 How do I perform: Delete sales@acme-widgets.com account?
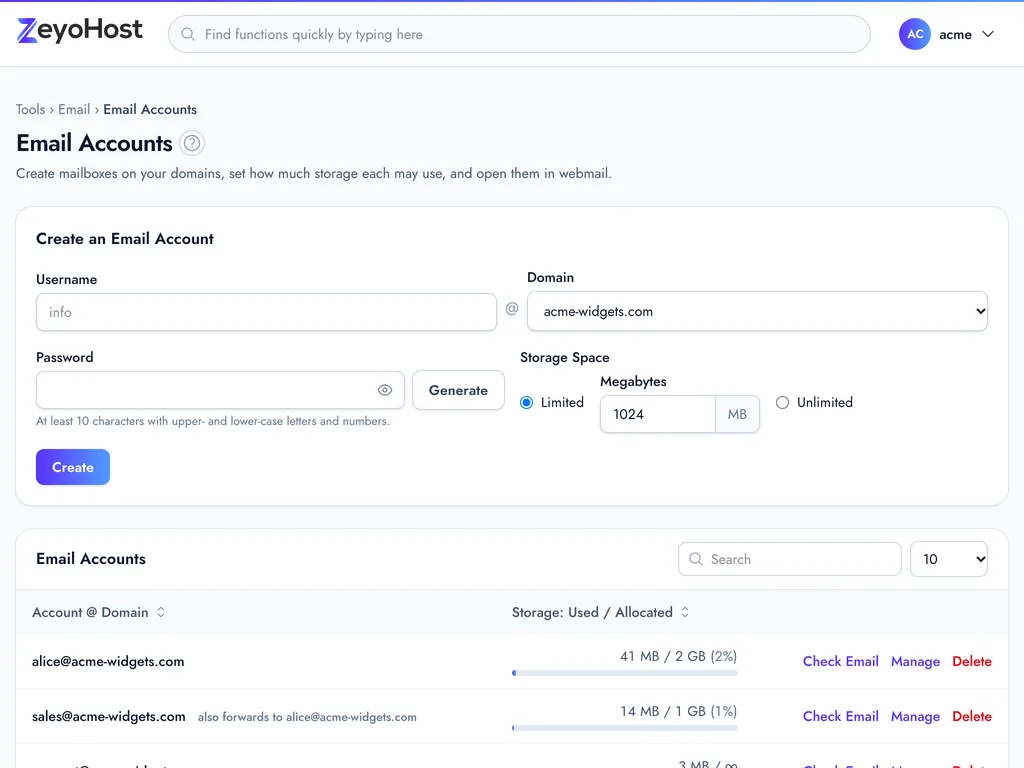tap(972, 716)
